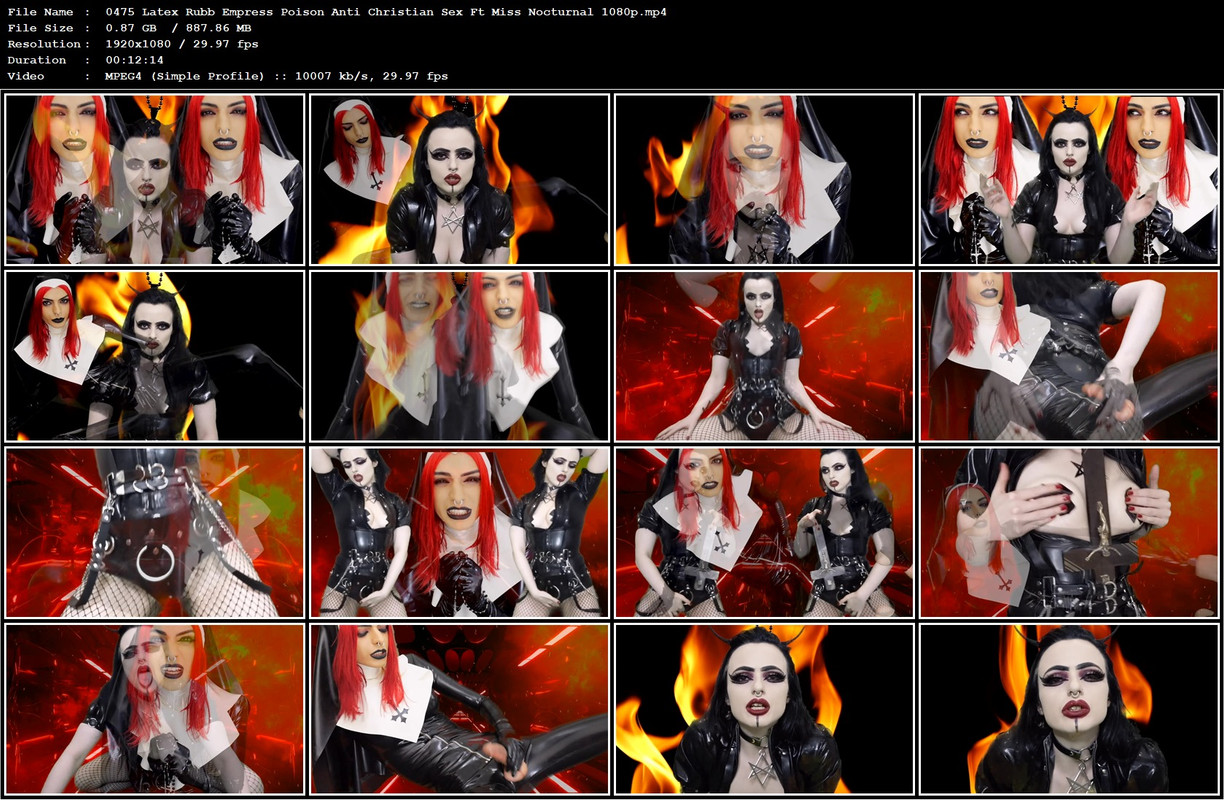The image size is (1224, 800).
Task: Click the "Video" label in the header
Action: pyautogui.click(x=26, y=76)
